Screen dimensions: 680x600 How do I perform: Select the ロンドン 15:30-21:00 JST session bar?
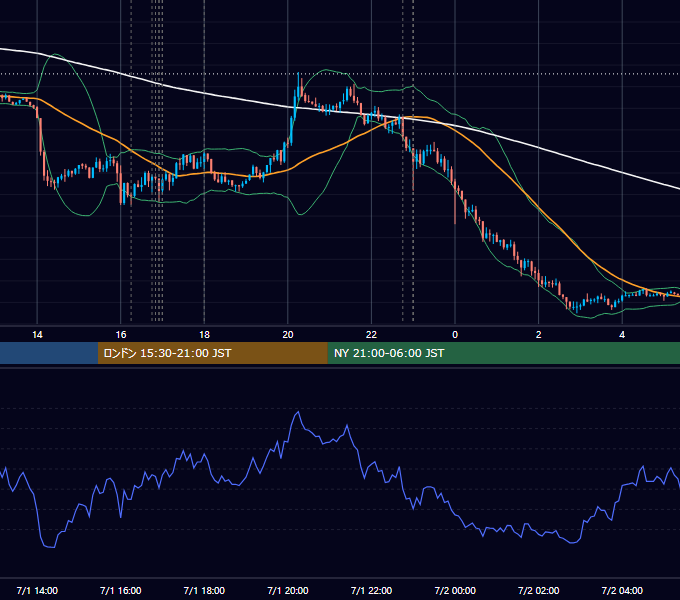[212, 353]
